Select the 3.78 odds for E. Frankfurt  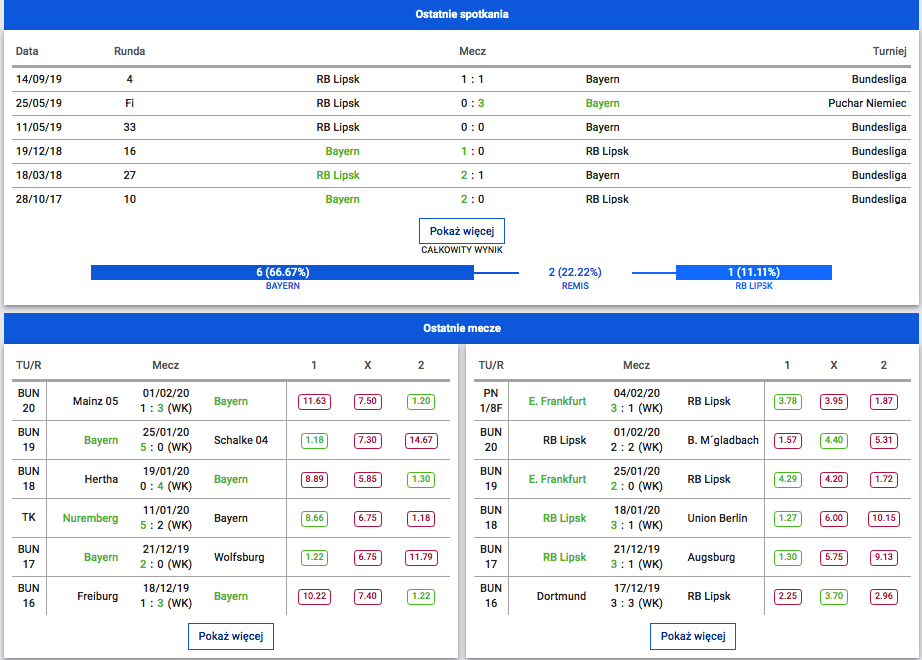(787, 401)
